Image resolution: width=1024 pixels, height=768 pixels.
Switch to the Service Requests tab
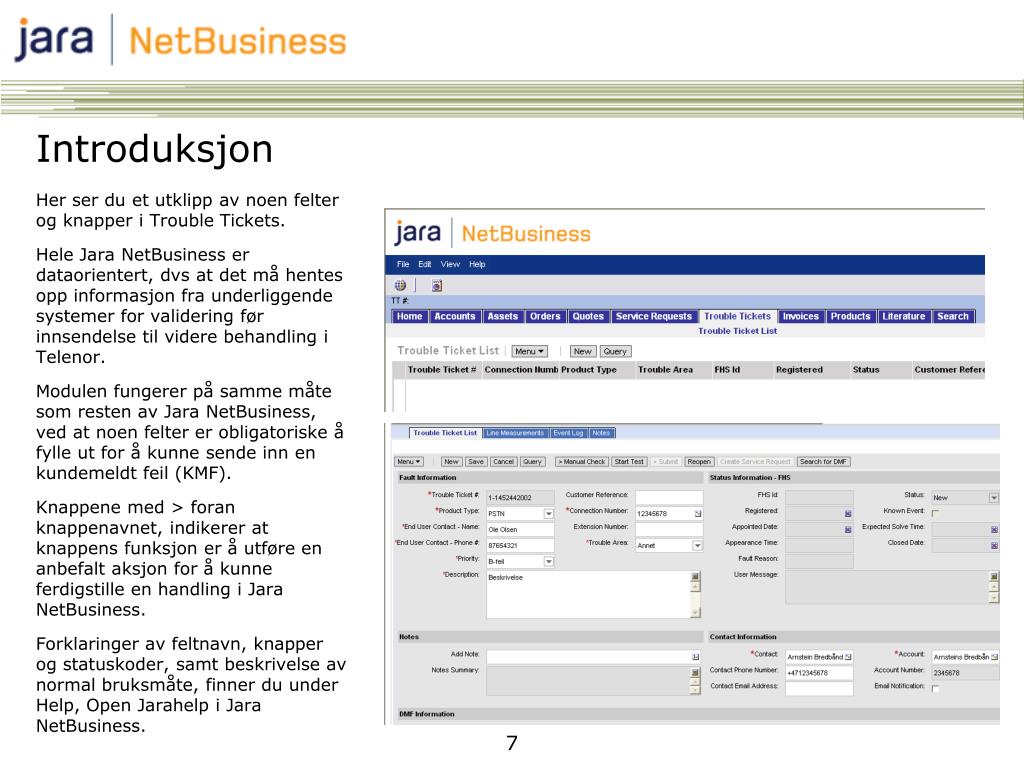click(x=653, y=316)
